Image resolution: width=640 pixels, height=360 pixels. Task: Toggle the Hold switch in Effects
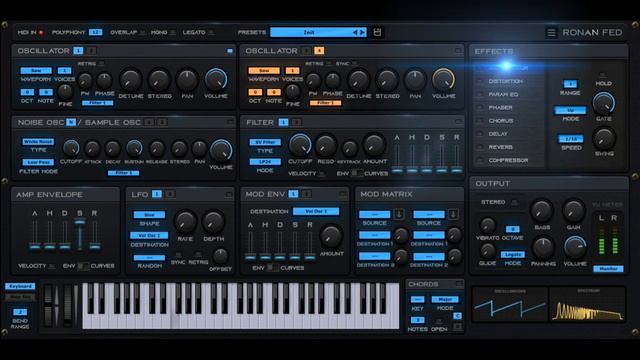click(602, 75)
